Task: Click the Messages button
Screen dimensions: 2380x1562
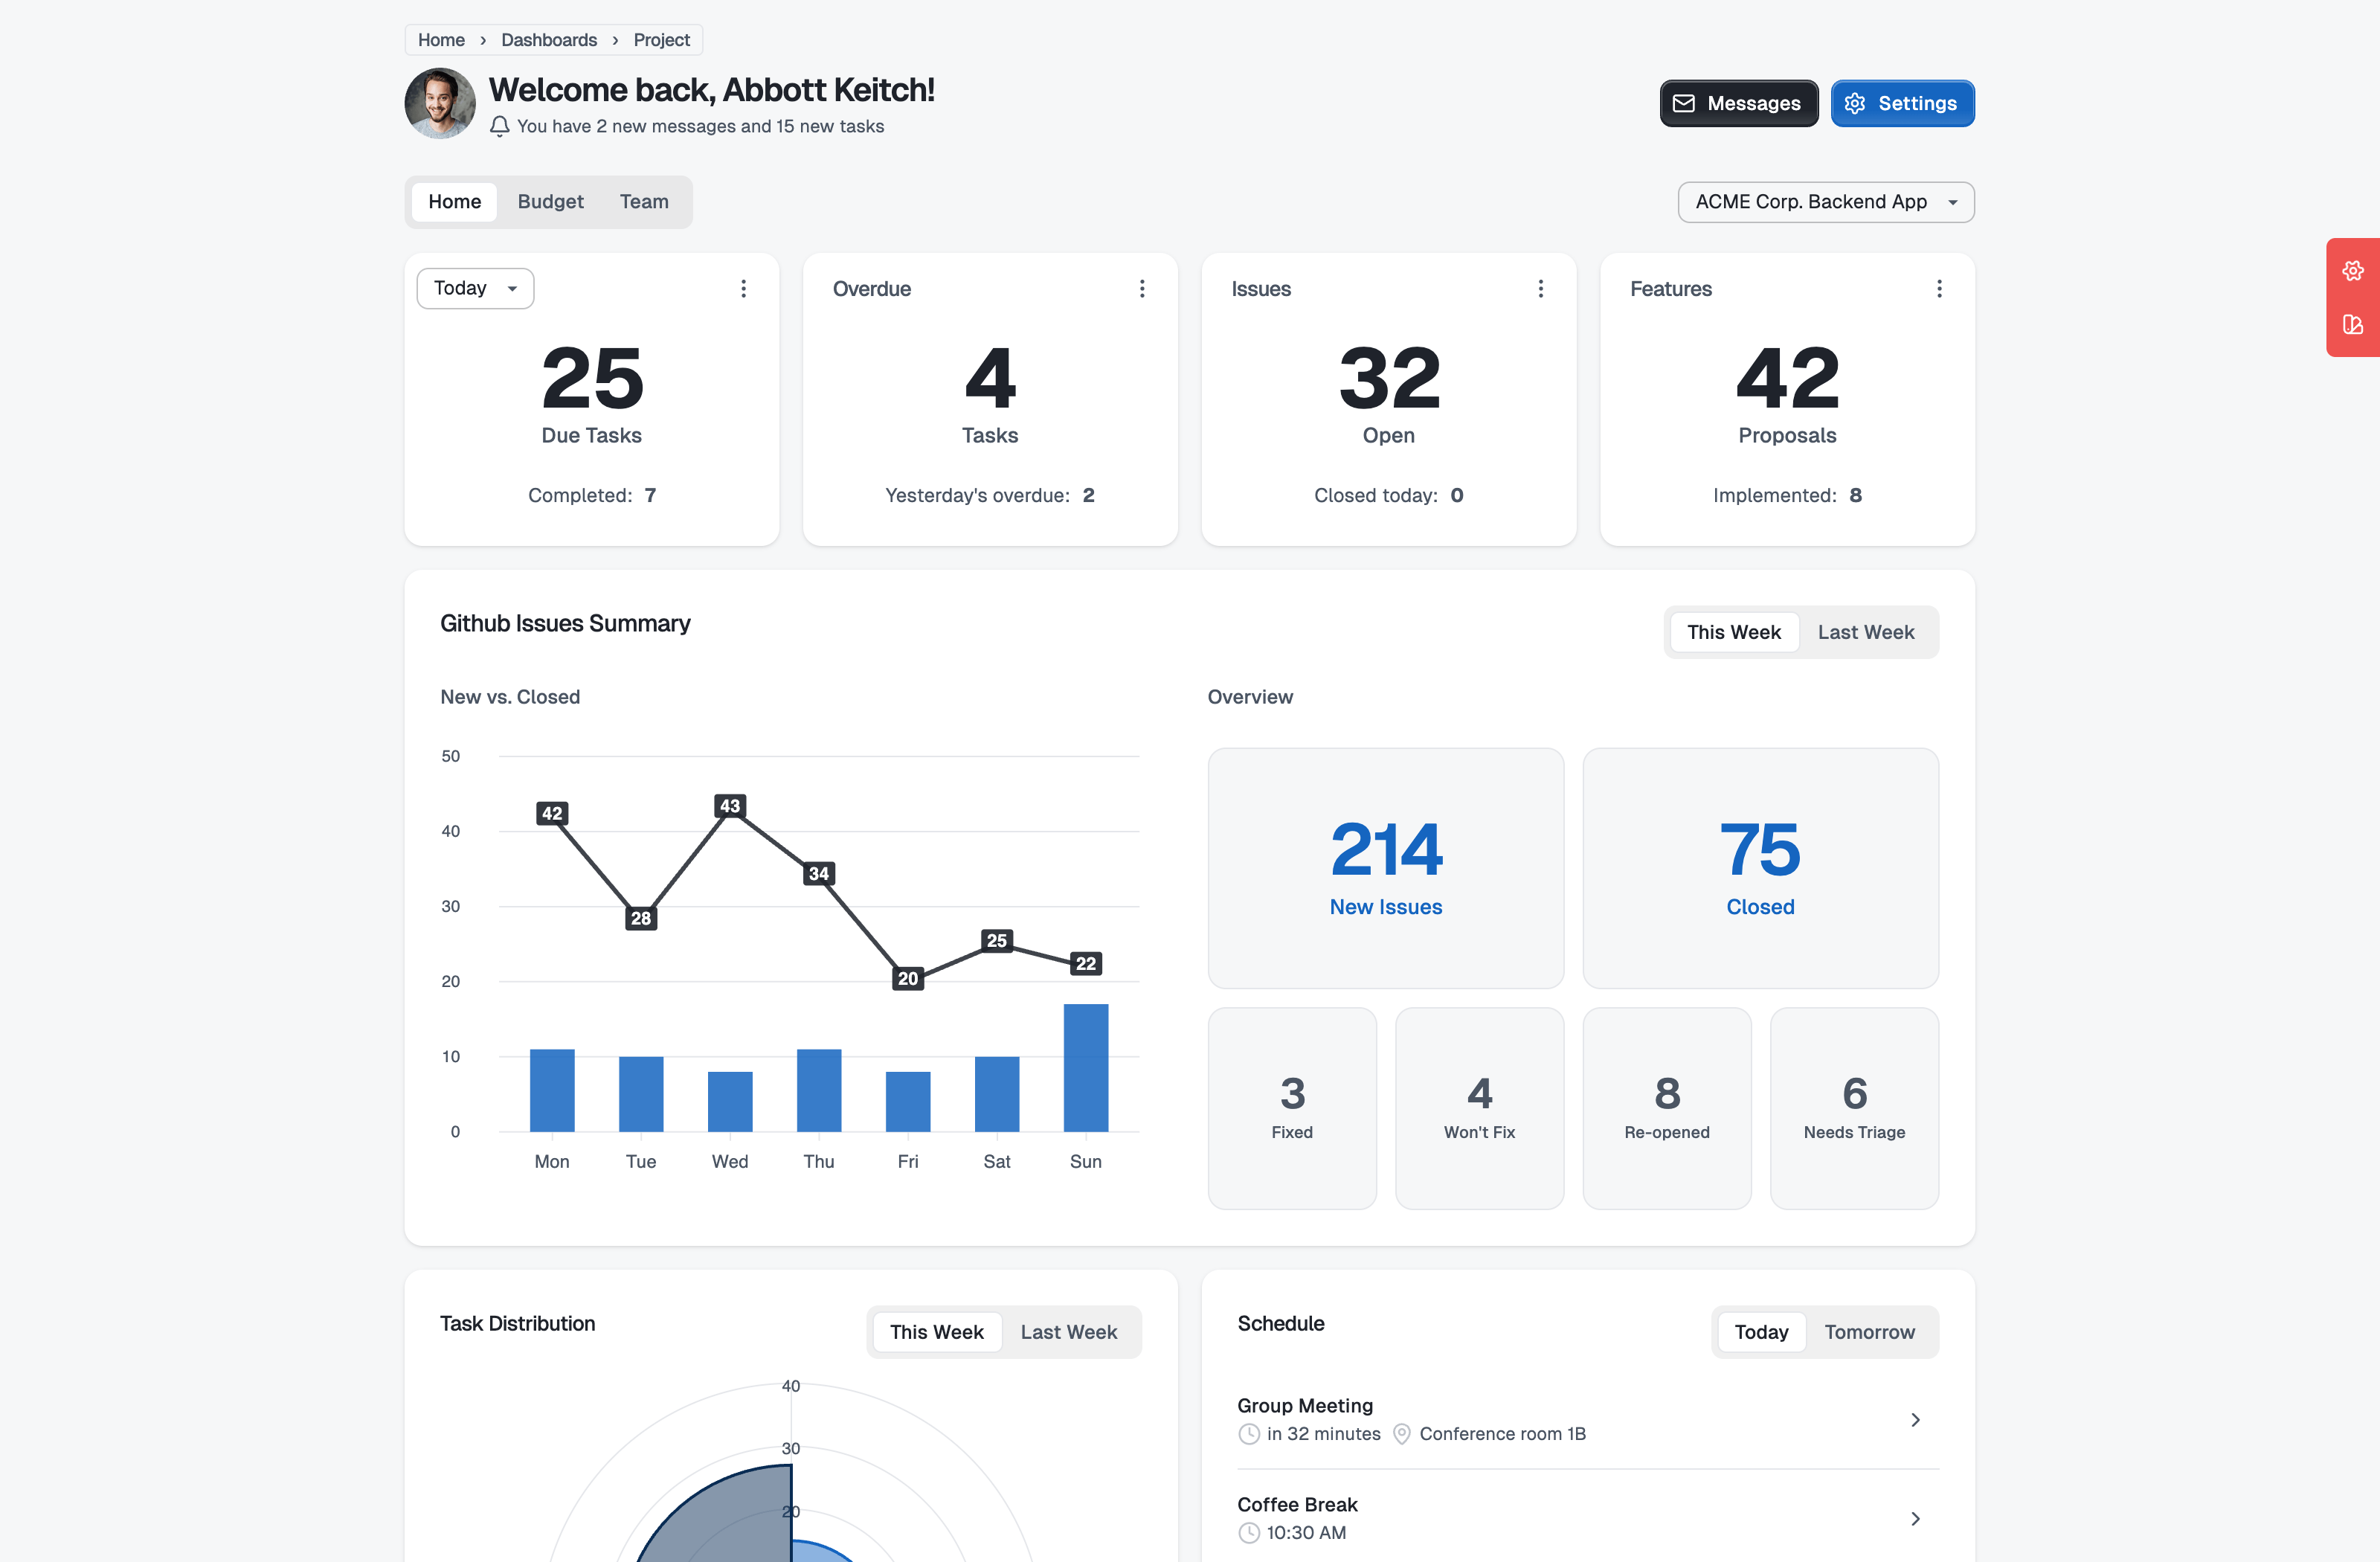Action: [1738, 104]
